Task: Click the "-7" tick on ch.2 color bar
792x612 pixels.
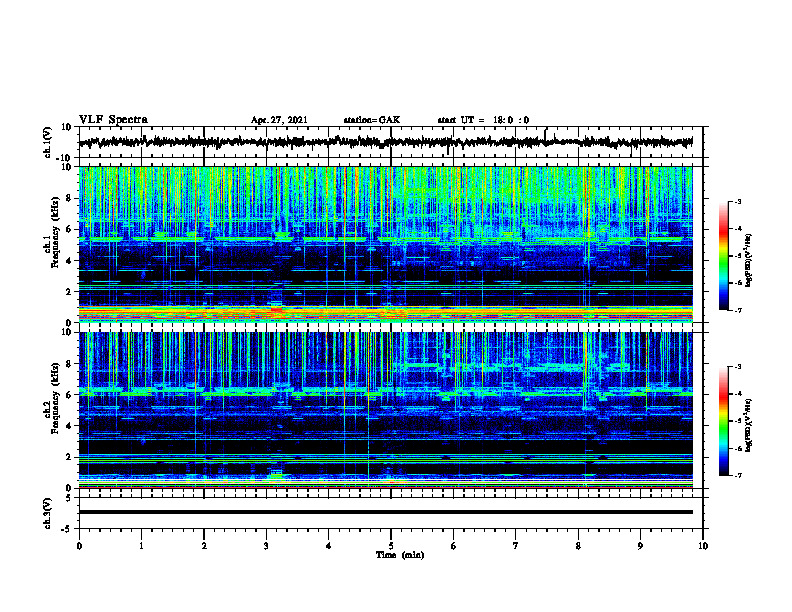Action: [737, 475]
